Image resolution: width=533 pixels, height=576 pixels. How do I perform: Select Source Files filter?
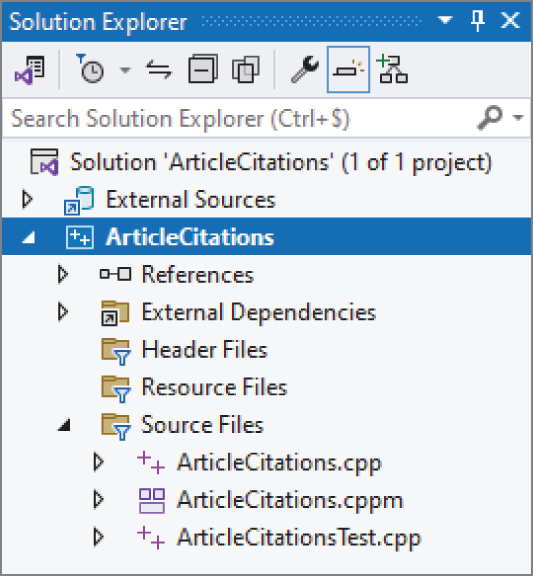pos(202,424)
